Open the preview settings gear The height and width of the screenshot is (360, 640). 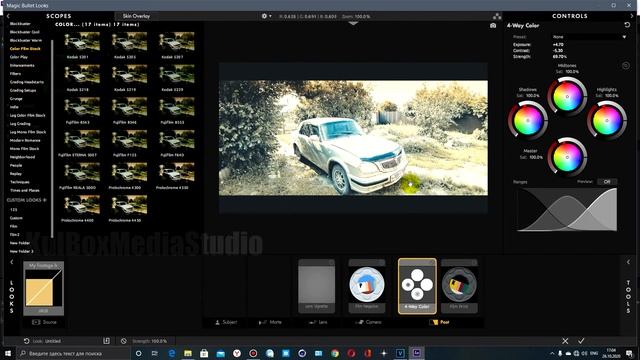(264, 16)
